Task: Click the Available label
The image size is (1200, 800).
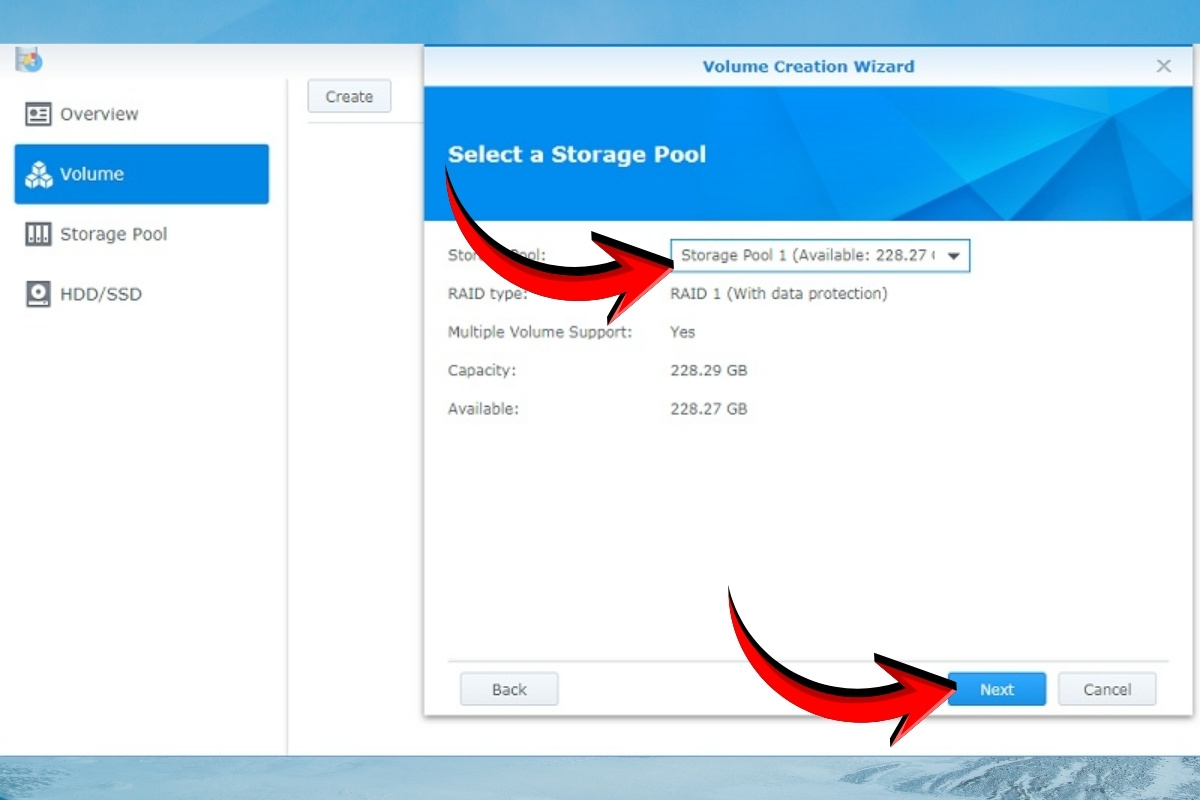Action: point(484,408)
